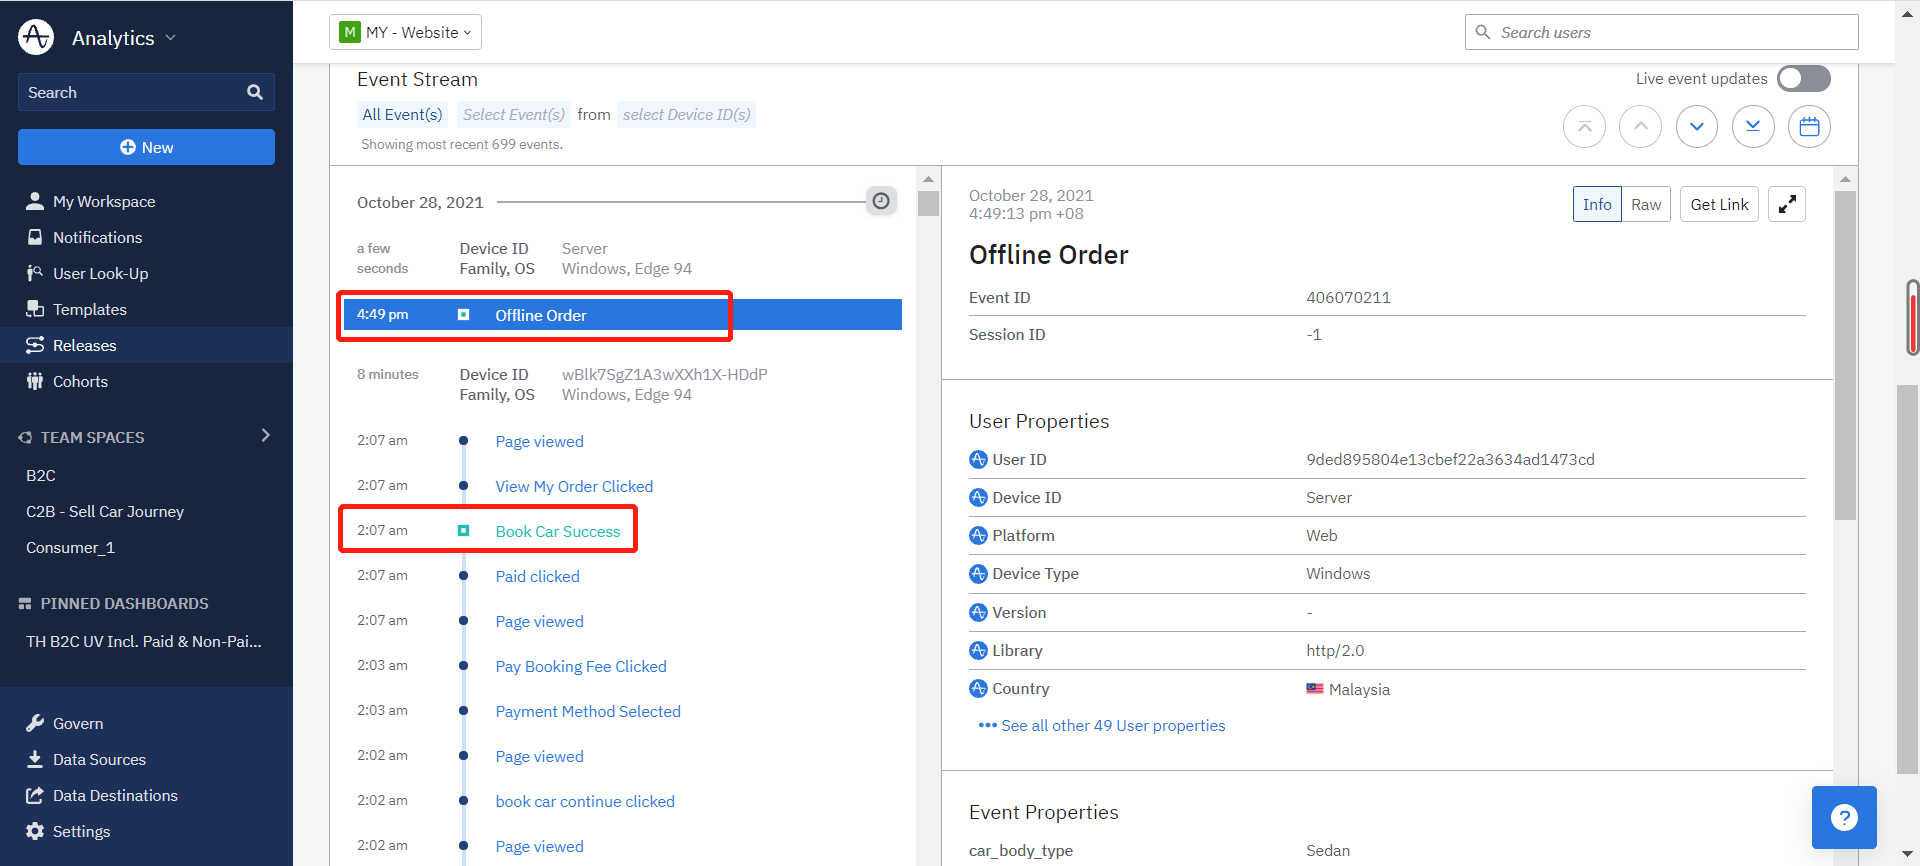Click the Event ID value 406070211
The width and height of the screenshot is (1920, 866).
tap(1348, 297)
